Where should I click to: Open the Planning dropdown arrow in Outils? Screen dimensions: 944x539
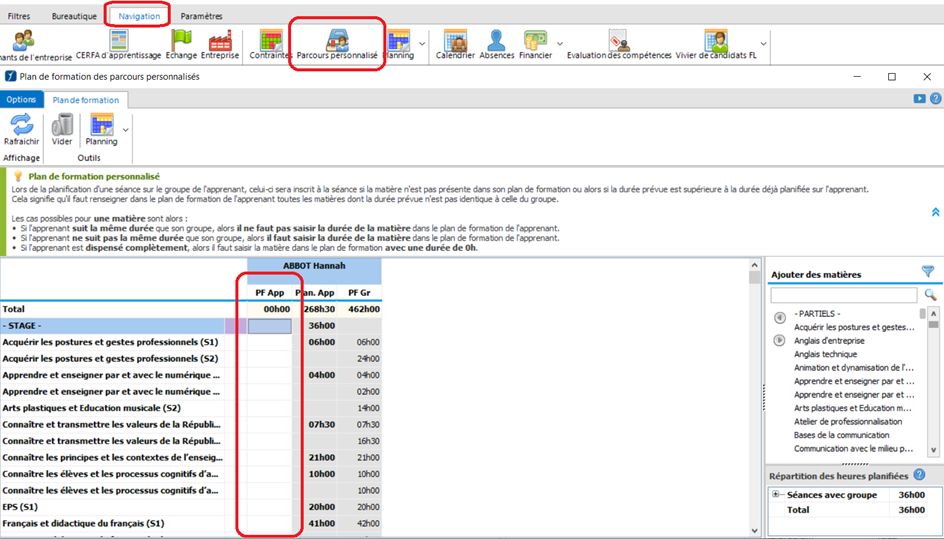pyautogui.click(x=125, y=129)
